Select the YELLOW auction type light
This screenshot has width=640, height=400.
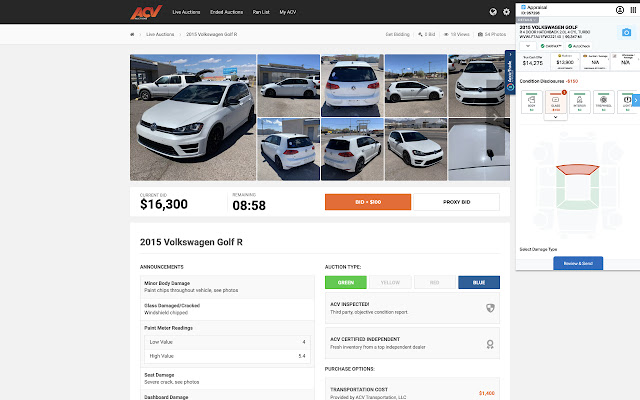click(390, 282)
